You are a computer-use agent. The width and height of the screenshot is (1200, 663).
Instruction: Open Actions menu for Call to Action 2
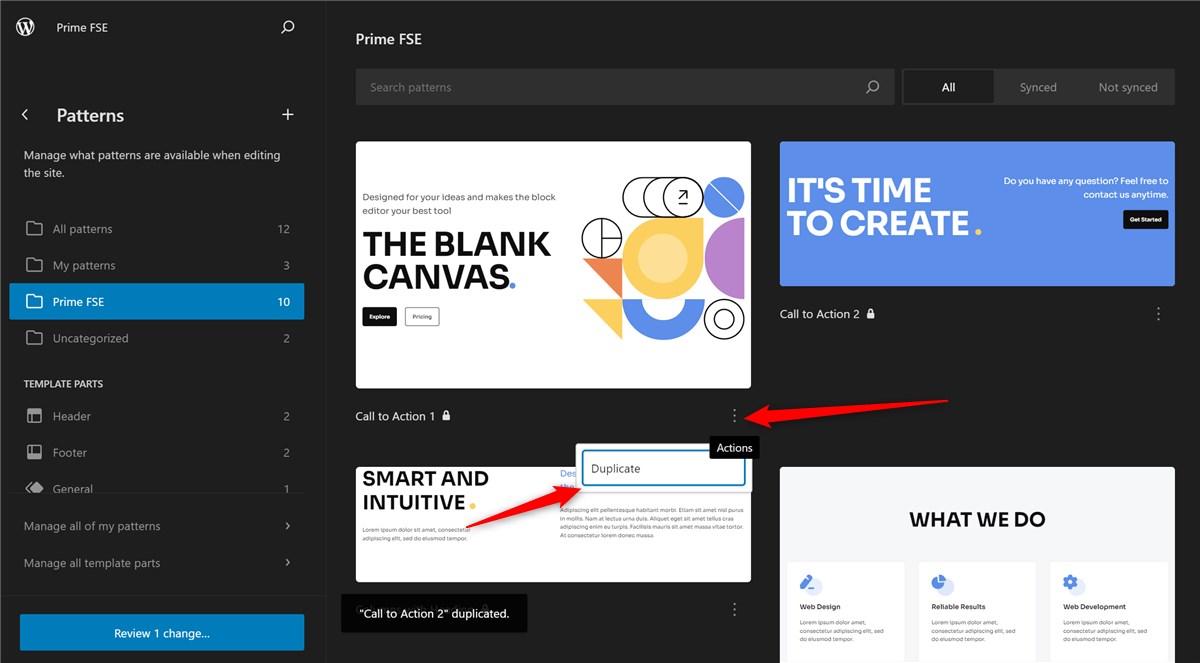point(1158,313)
